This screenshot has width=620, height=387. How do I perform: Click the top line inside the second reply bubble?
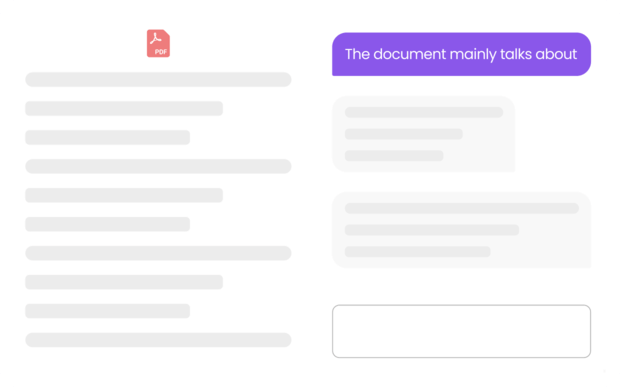click(462, 208)
